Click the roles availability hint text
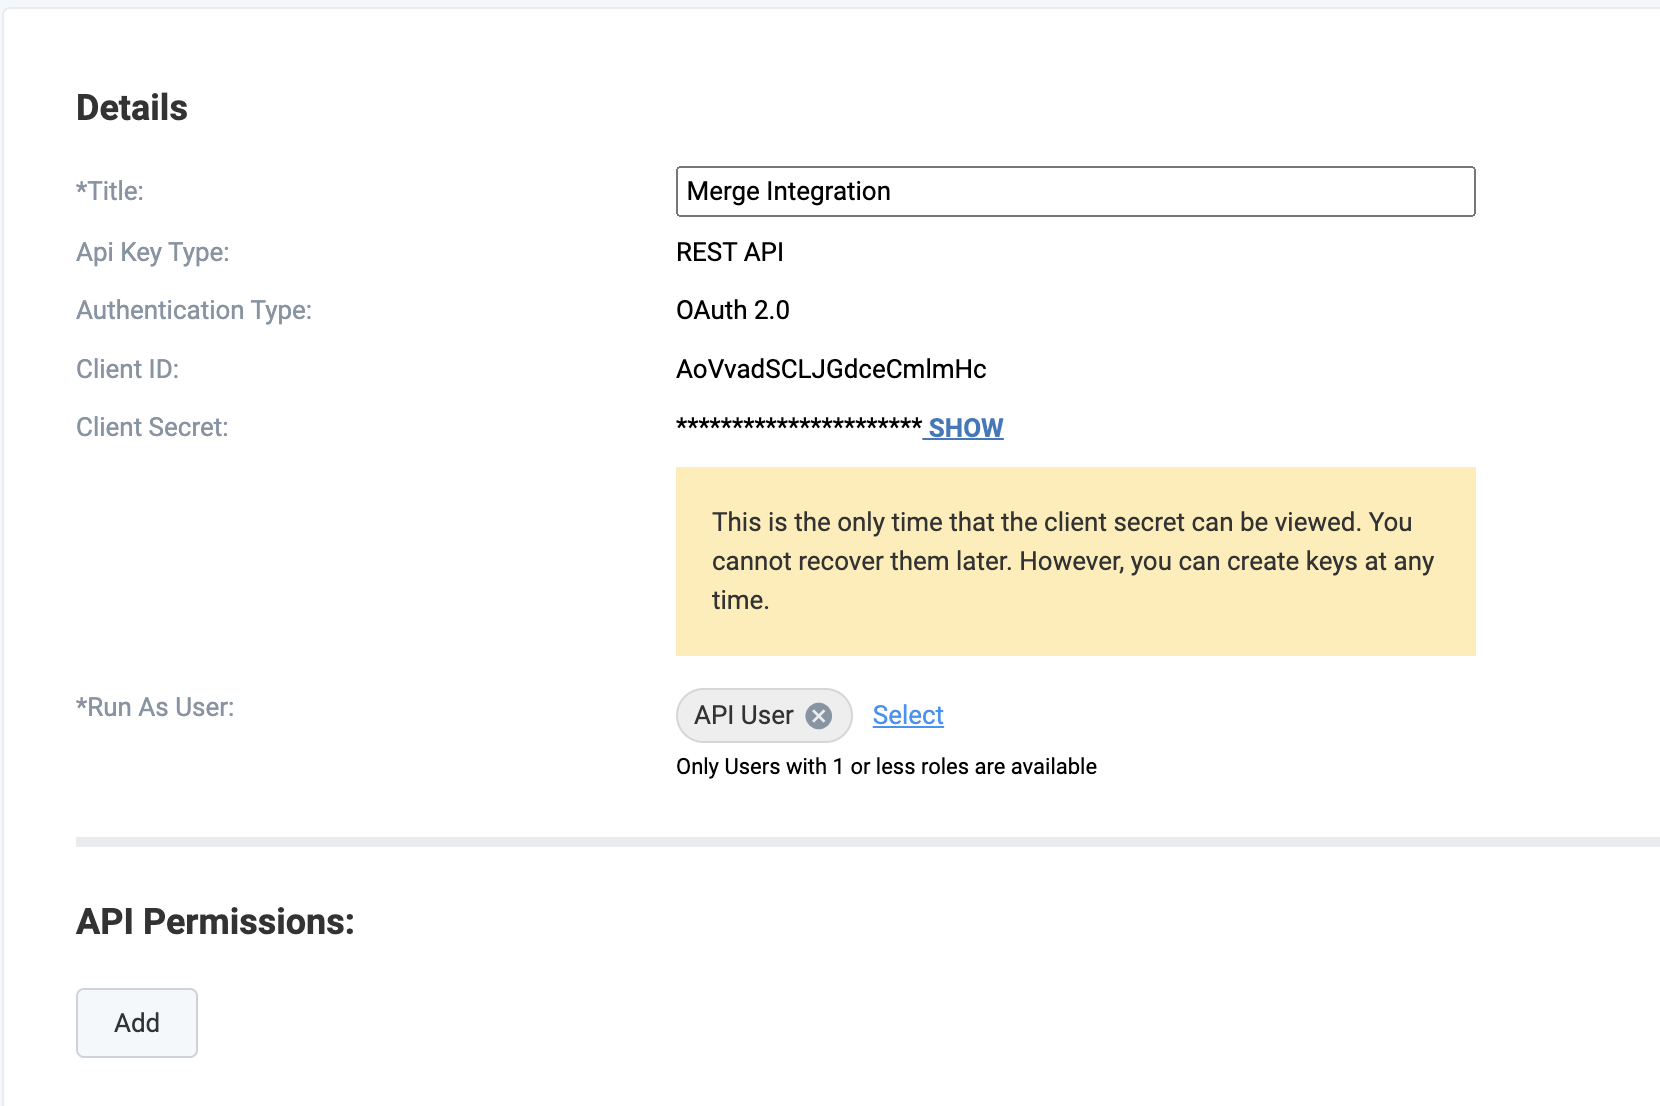 pyautogui.click(x=886, y=767)
